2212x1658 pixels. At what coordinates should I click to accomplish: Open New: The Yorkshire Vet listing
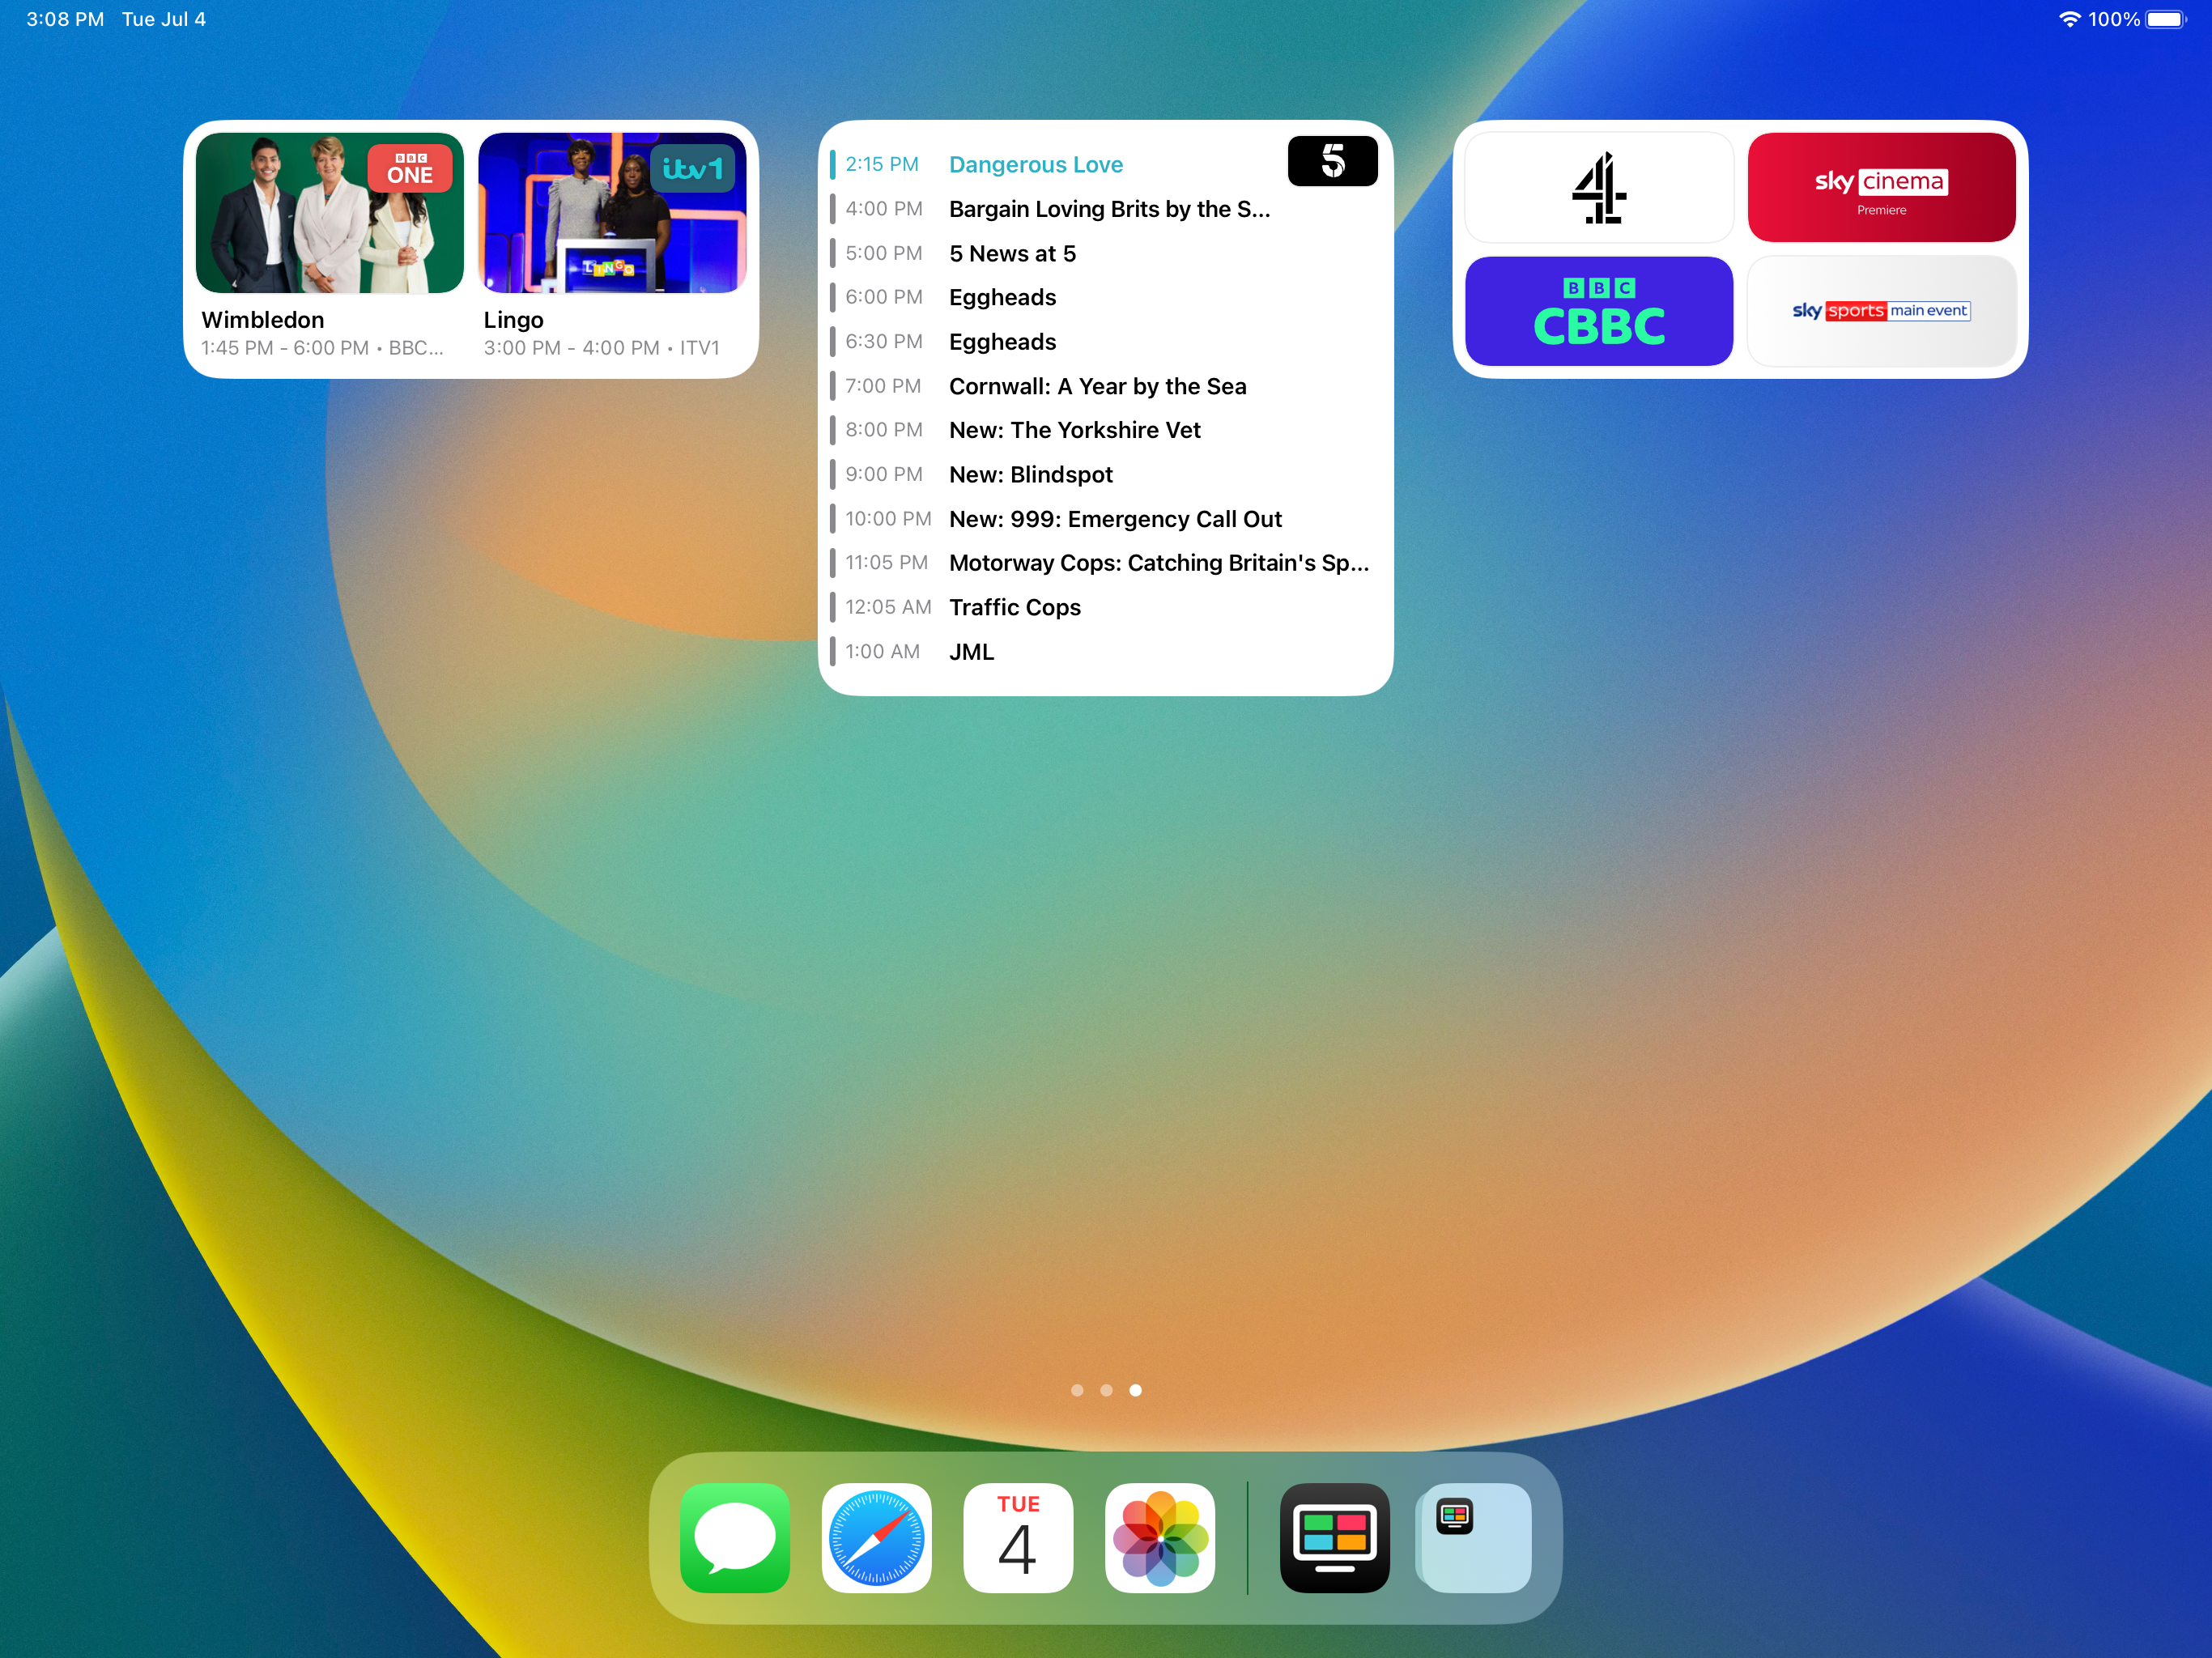[1074, 431]
